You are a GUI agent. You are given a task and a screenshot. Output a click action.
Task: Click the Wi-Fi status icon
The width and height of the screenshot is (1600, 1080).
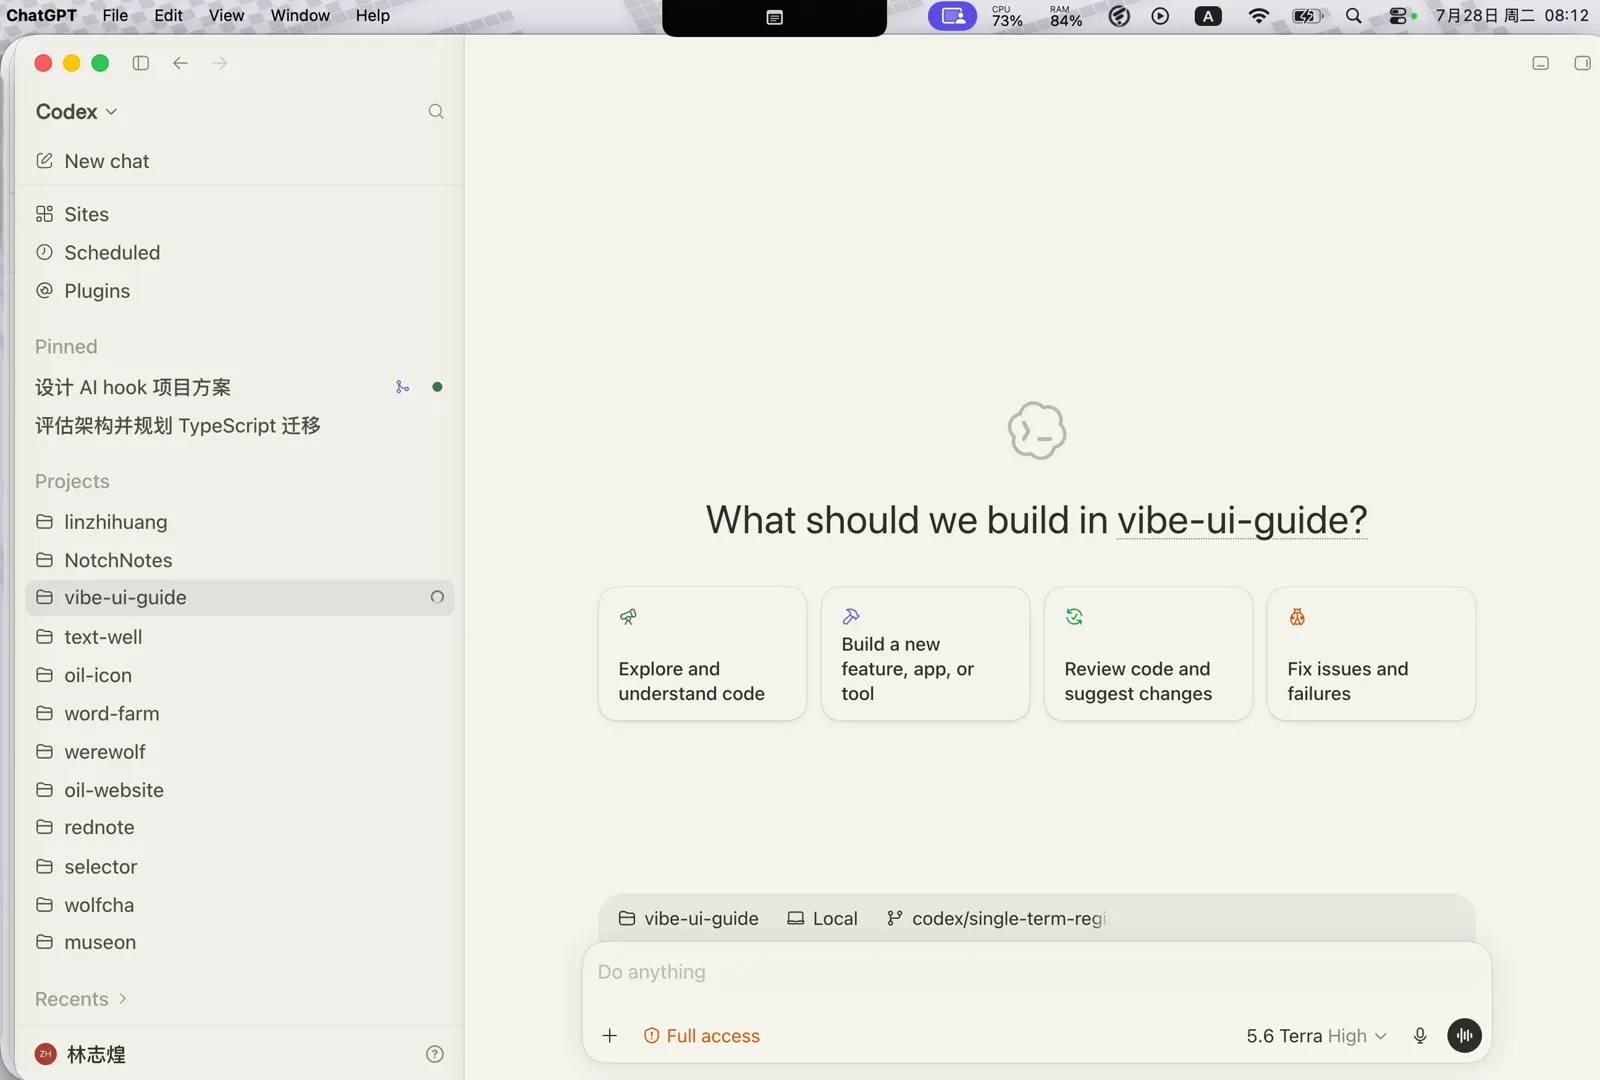coord(1259,16)
